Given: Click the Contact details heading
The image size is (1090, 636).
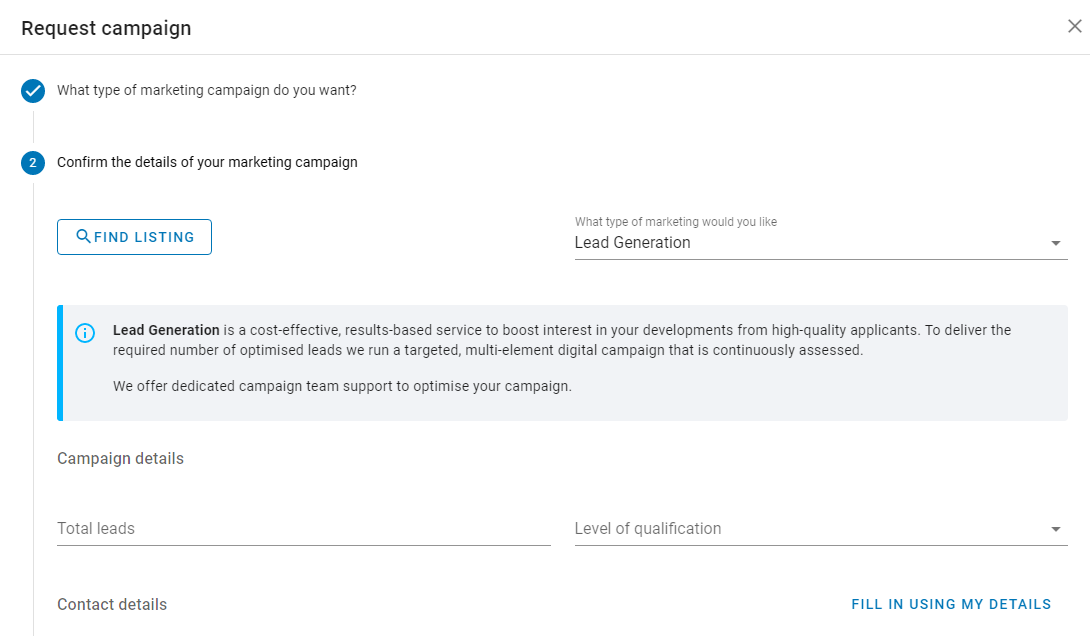Looking at the screenshot, I should [112, 605].
